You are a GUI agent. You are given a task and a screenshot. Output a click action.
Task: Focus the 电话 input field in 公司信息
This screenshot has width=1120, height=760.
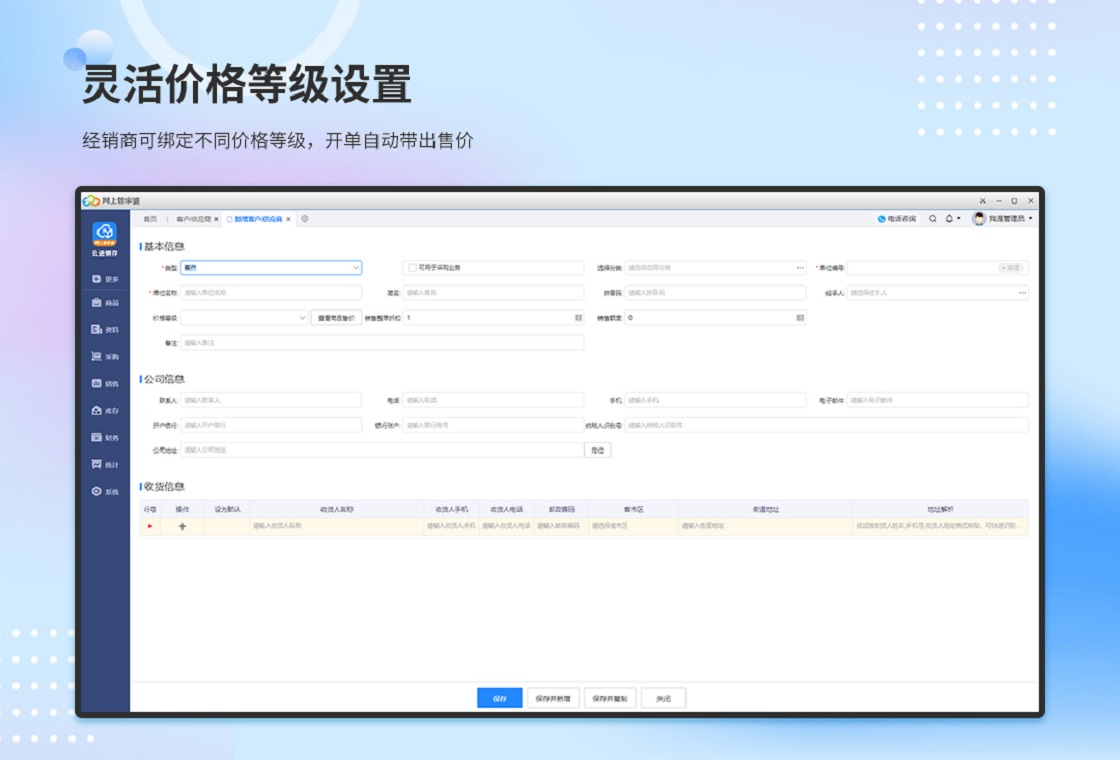coord(493,400)
